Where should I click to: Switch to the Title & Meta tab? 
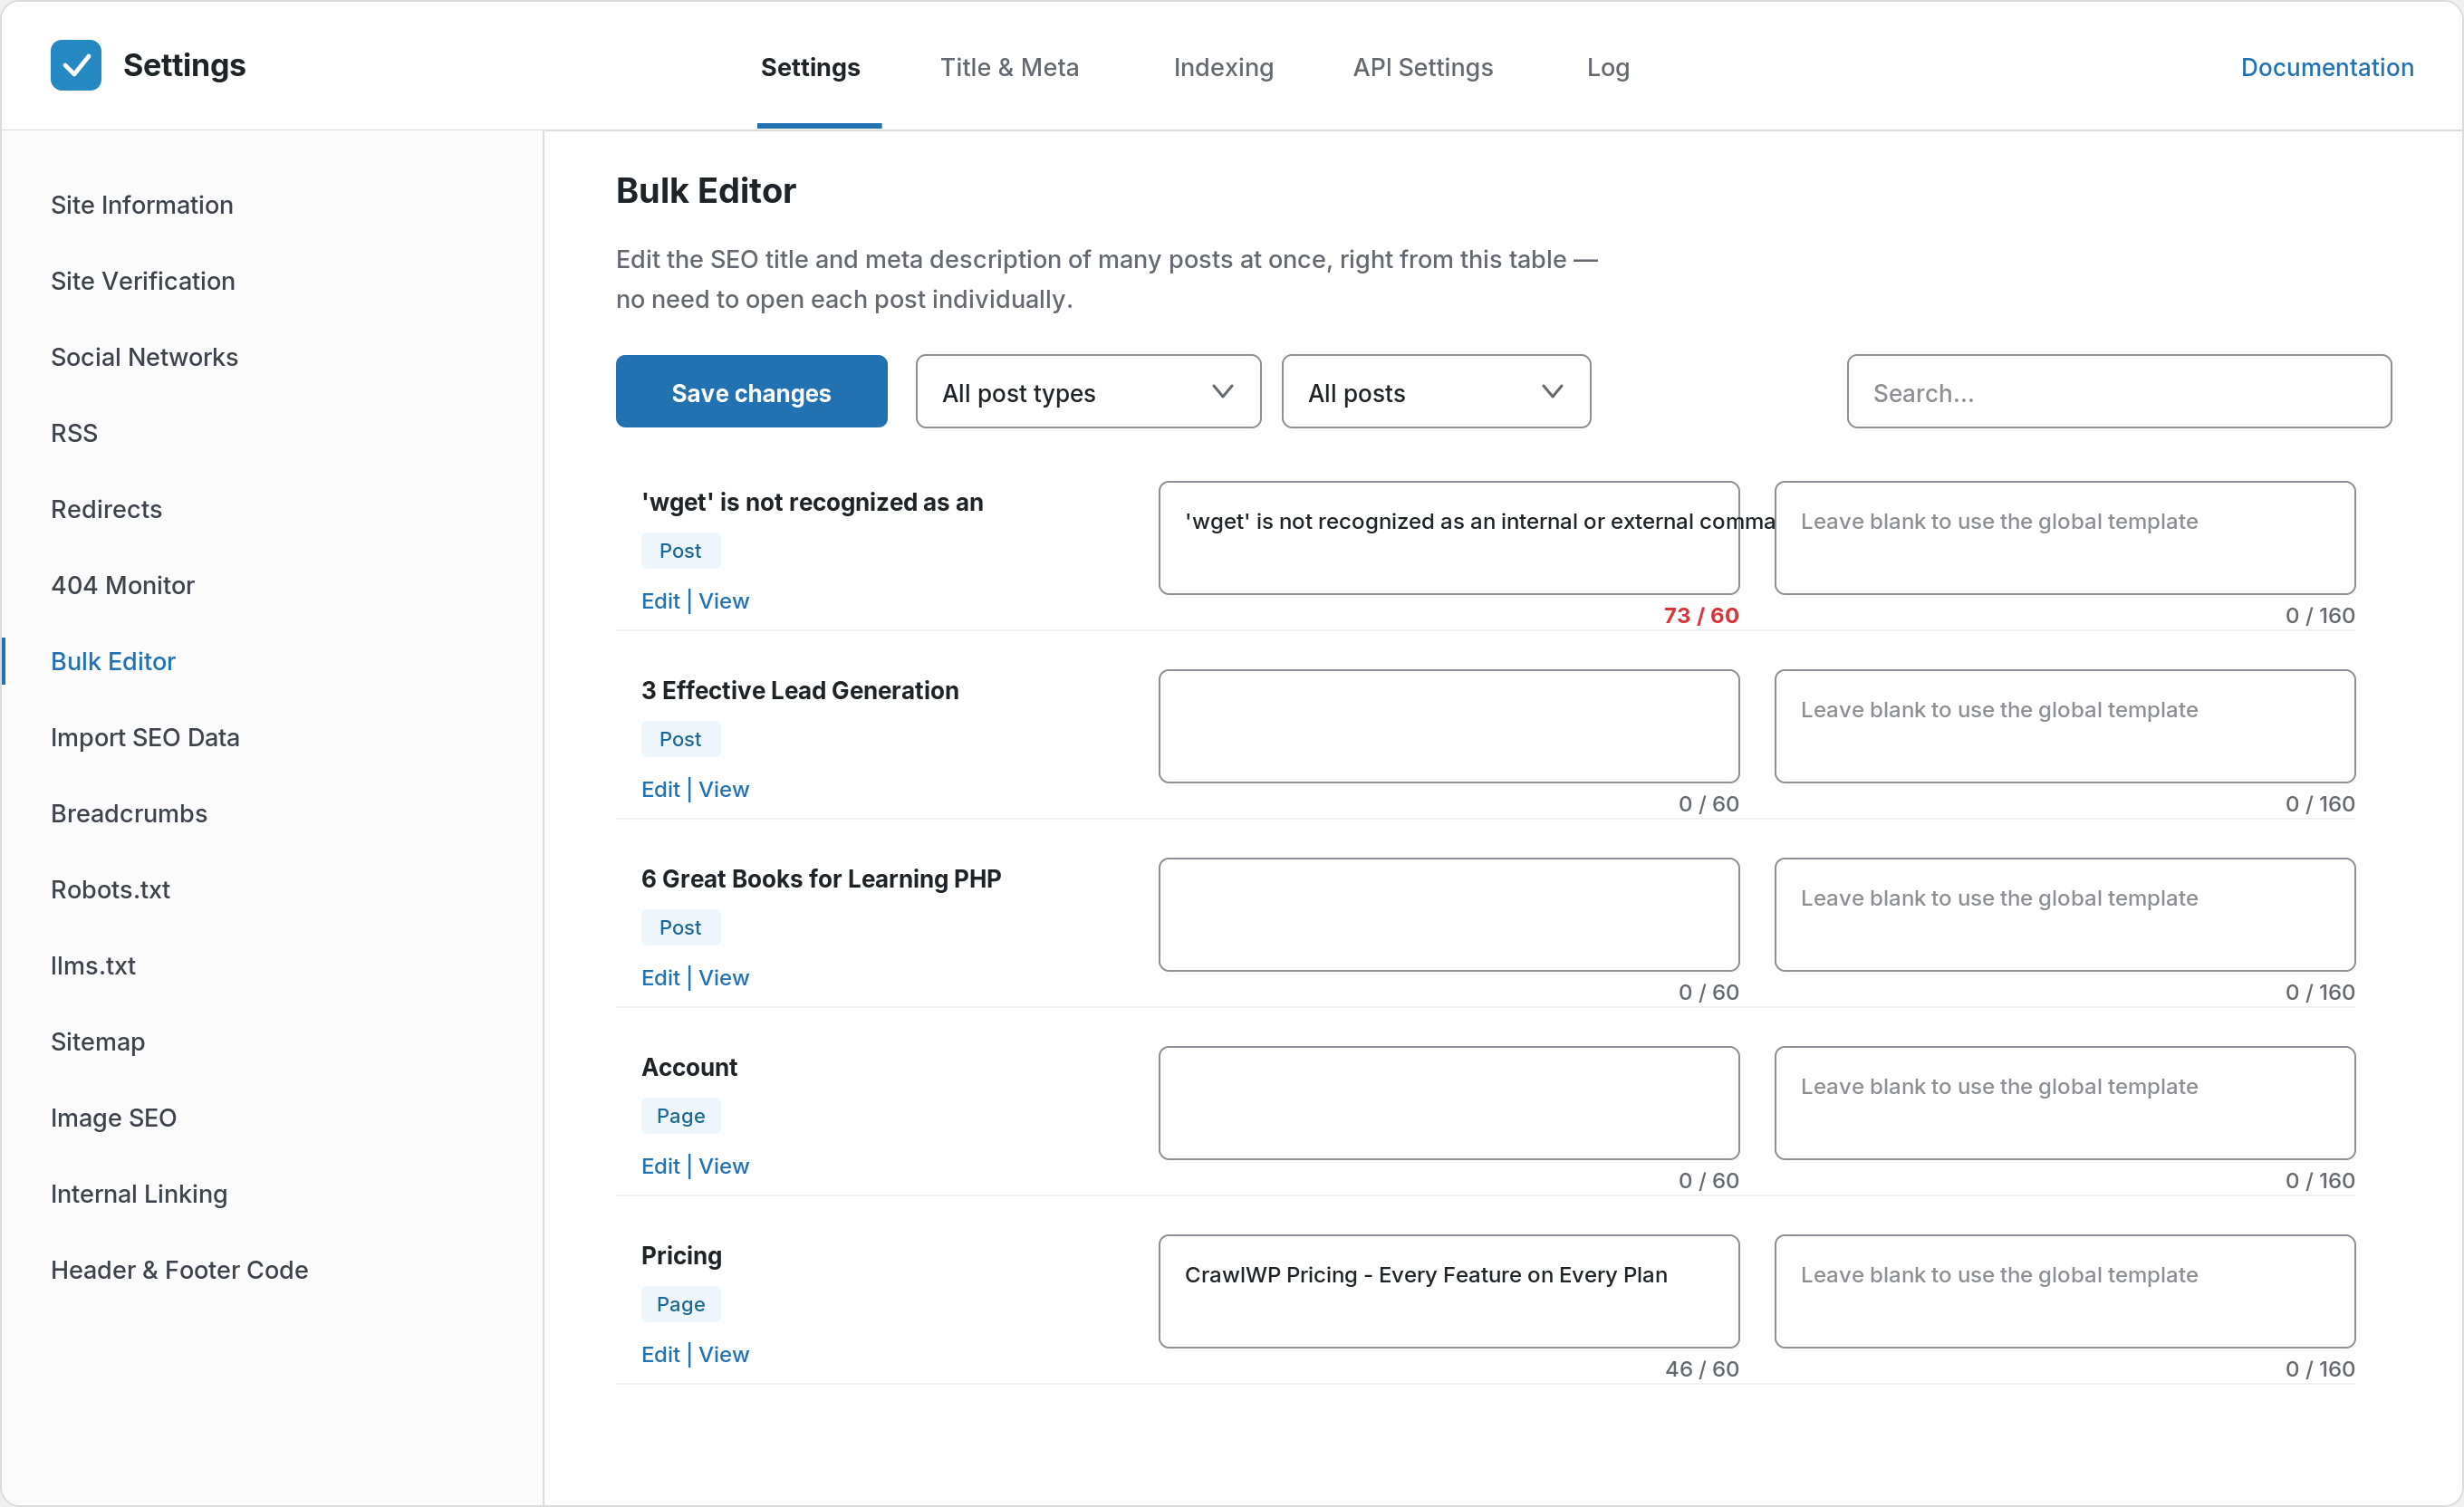click(x=1009, y=67)
